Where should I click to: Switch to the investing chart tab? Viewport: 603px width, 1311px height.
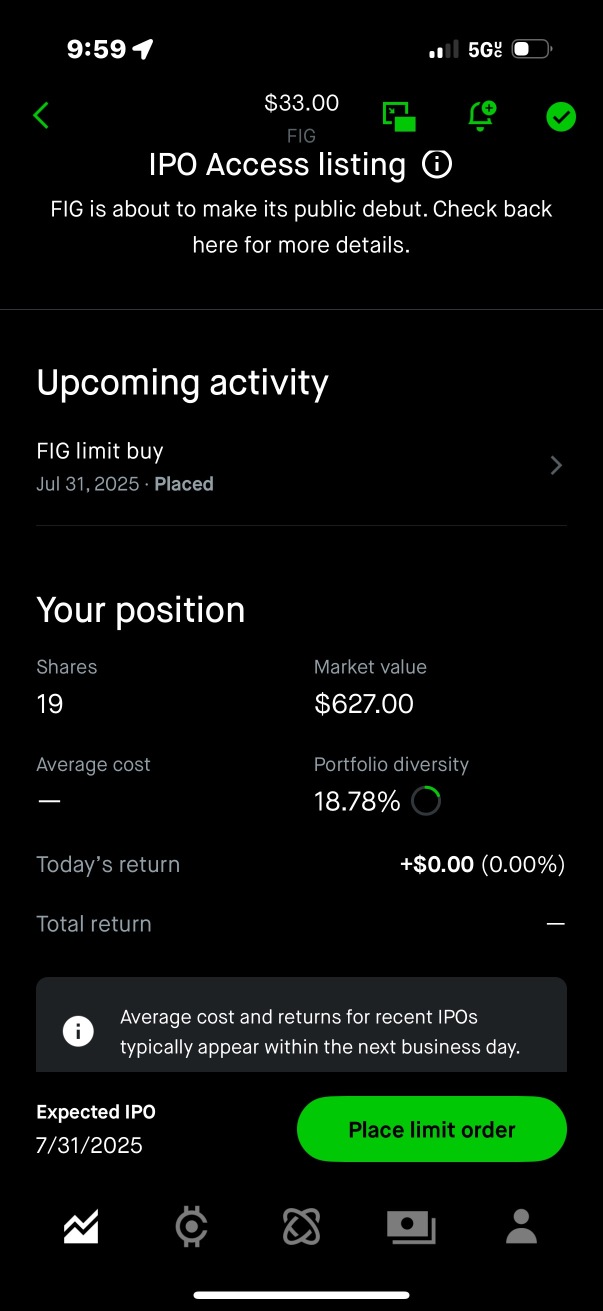(x=81, y=1226)
